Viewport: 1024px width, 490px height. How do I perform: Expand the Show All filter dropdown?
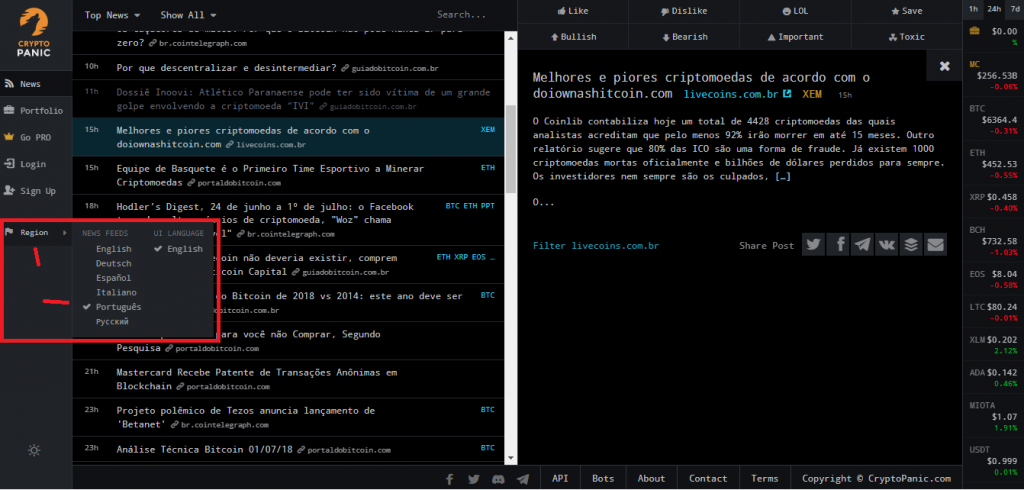(188, 15)
